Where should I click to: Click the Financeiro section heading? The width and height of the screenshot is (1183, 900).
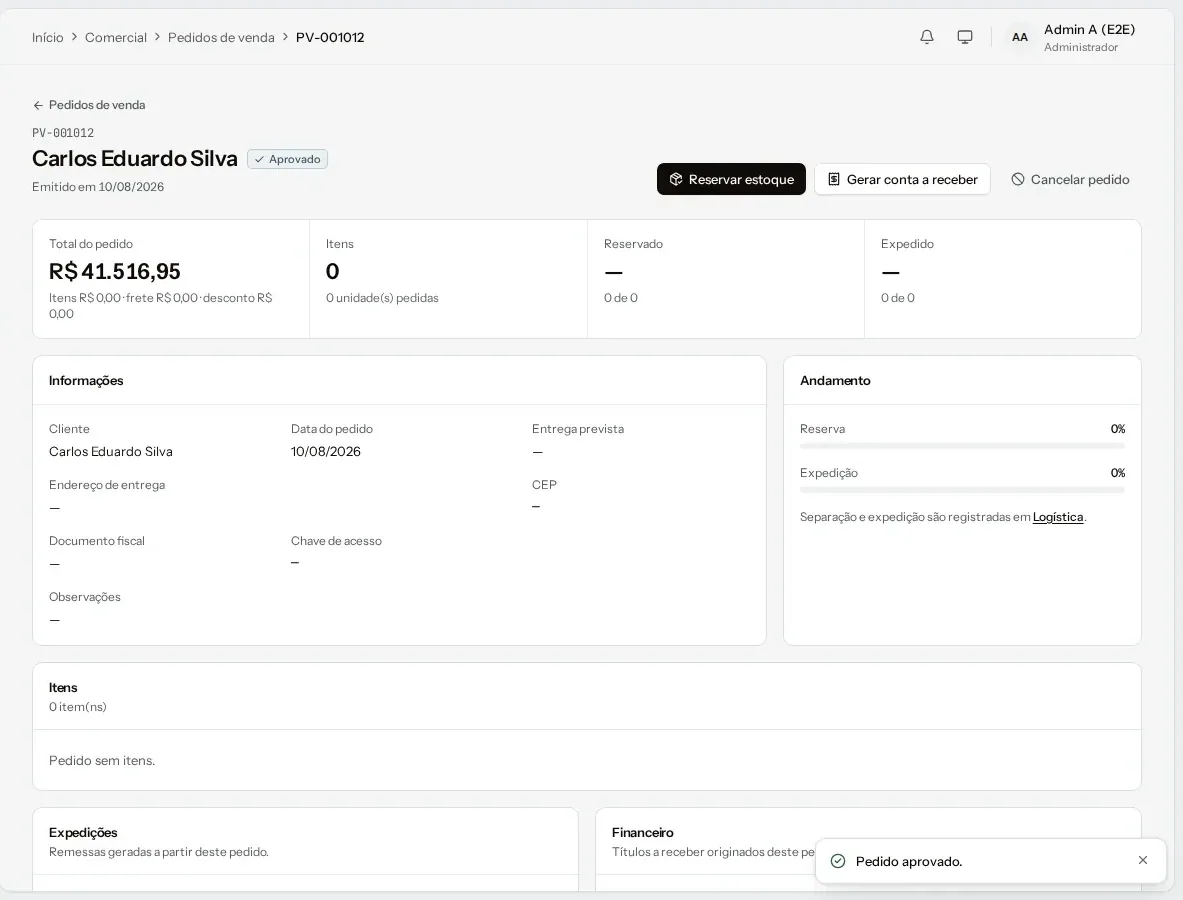[x=643, y=832]
